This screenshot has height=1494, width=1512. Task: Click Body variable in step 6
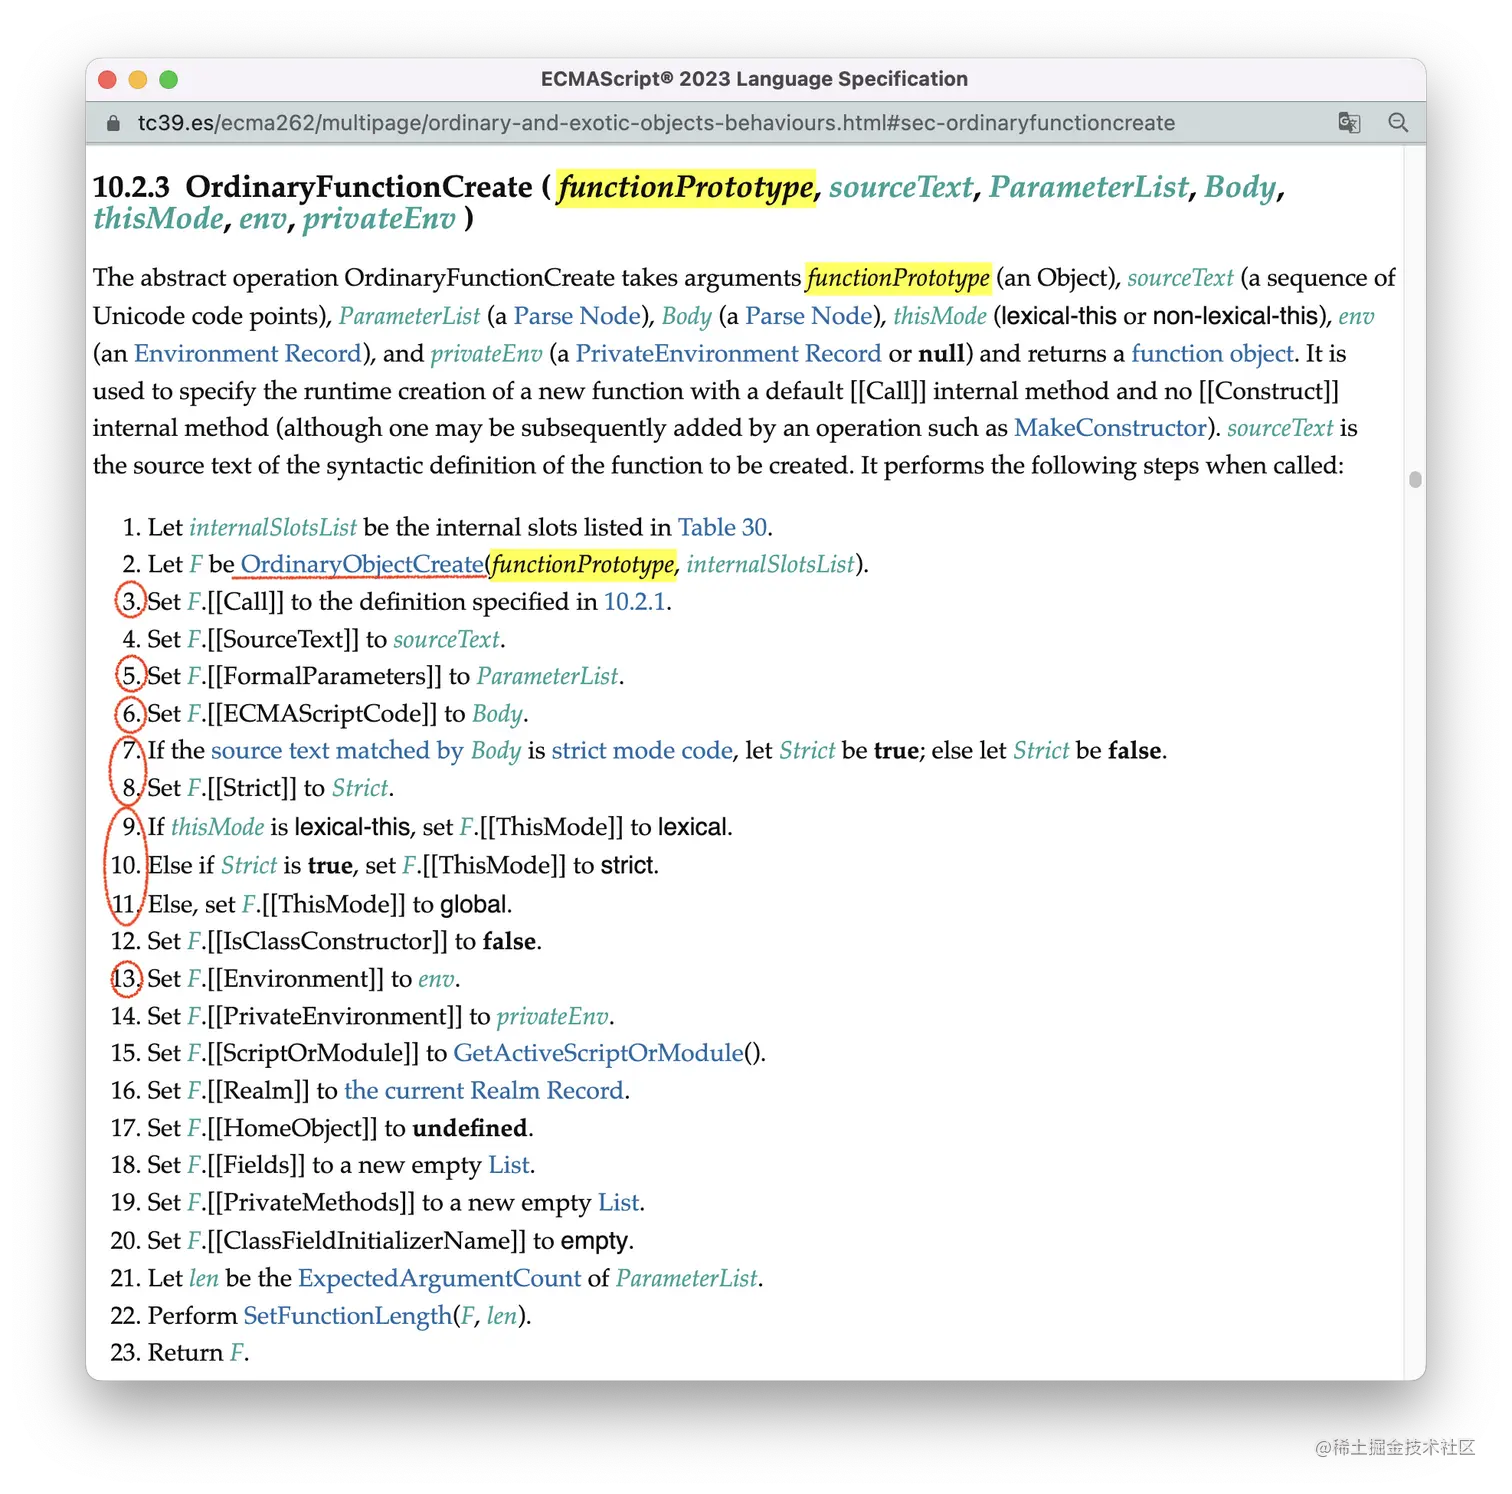click(497, 714)
